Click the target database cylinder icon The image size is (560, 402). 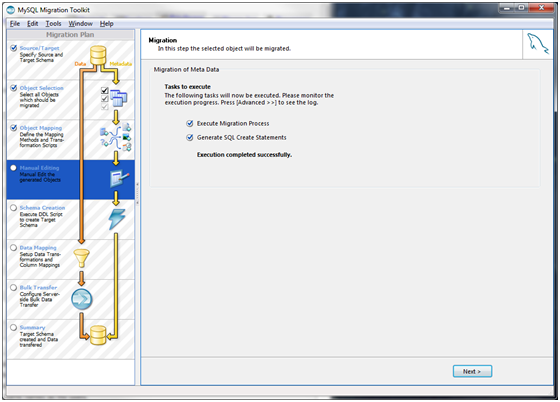pyautogui.click(x=98, y=335)
